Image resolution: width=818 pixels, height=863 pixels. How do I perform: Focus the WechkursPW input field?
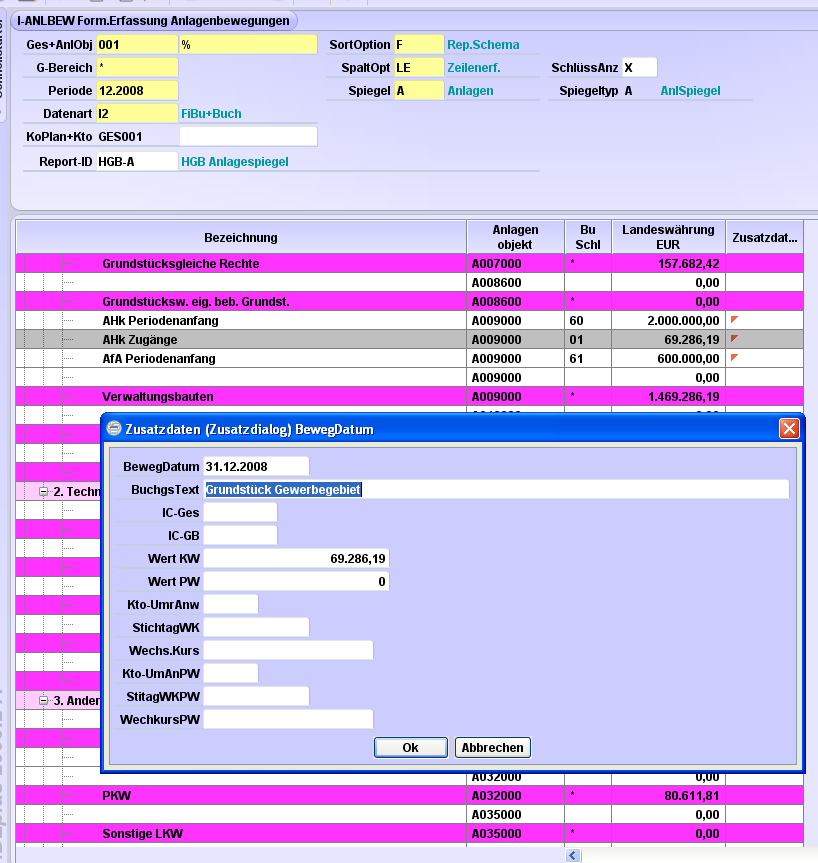pyautogui.click(x=288, y=719)
